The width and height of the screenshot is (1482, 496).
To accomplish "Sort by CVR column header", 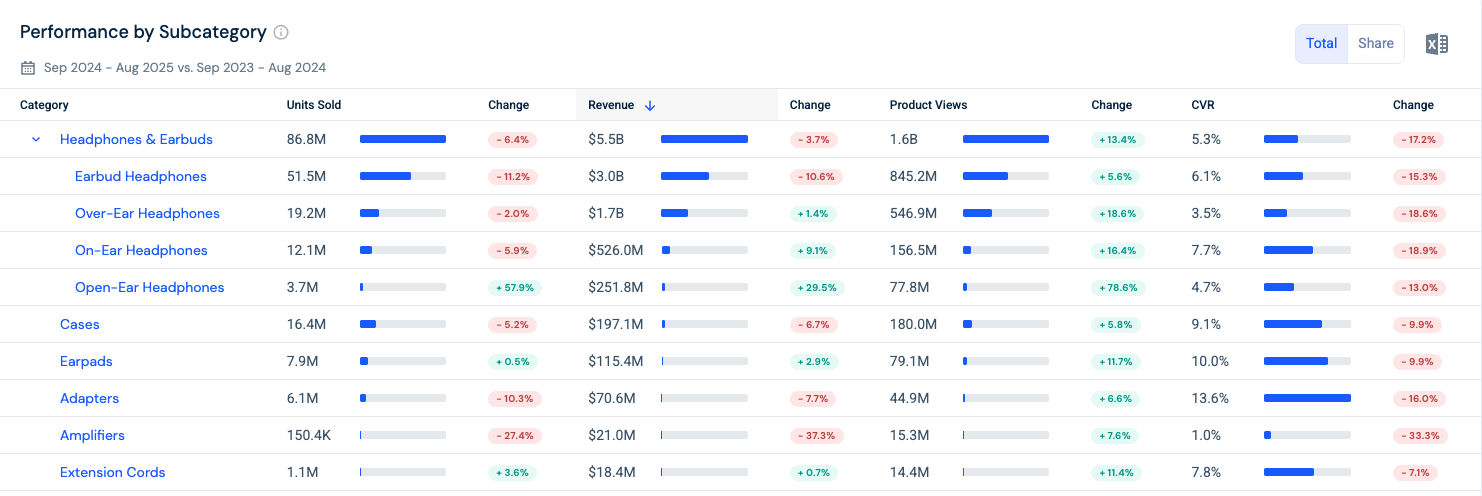I will [1203, 105].
